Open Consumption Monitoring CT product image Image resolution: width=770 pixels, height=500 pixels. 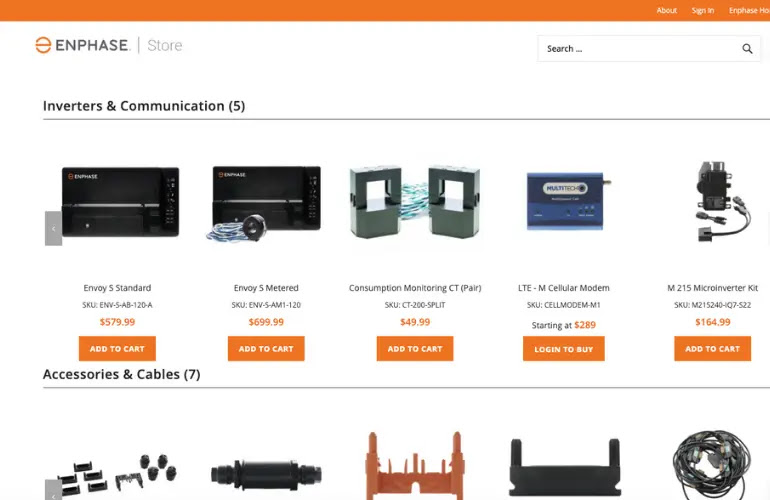tap(415, 201)
